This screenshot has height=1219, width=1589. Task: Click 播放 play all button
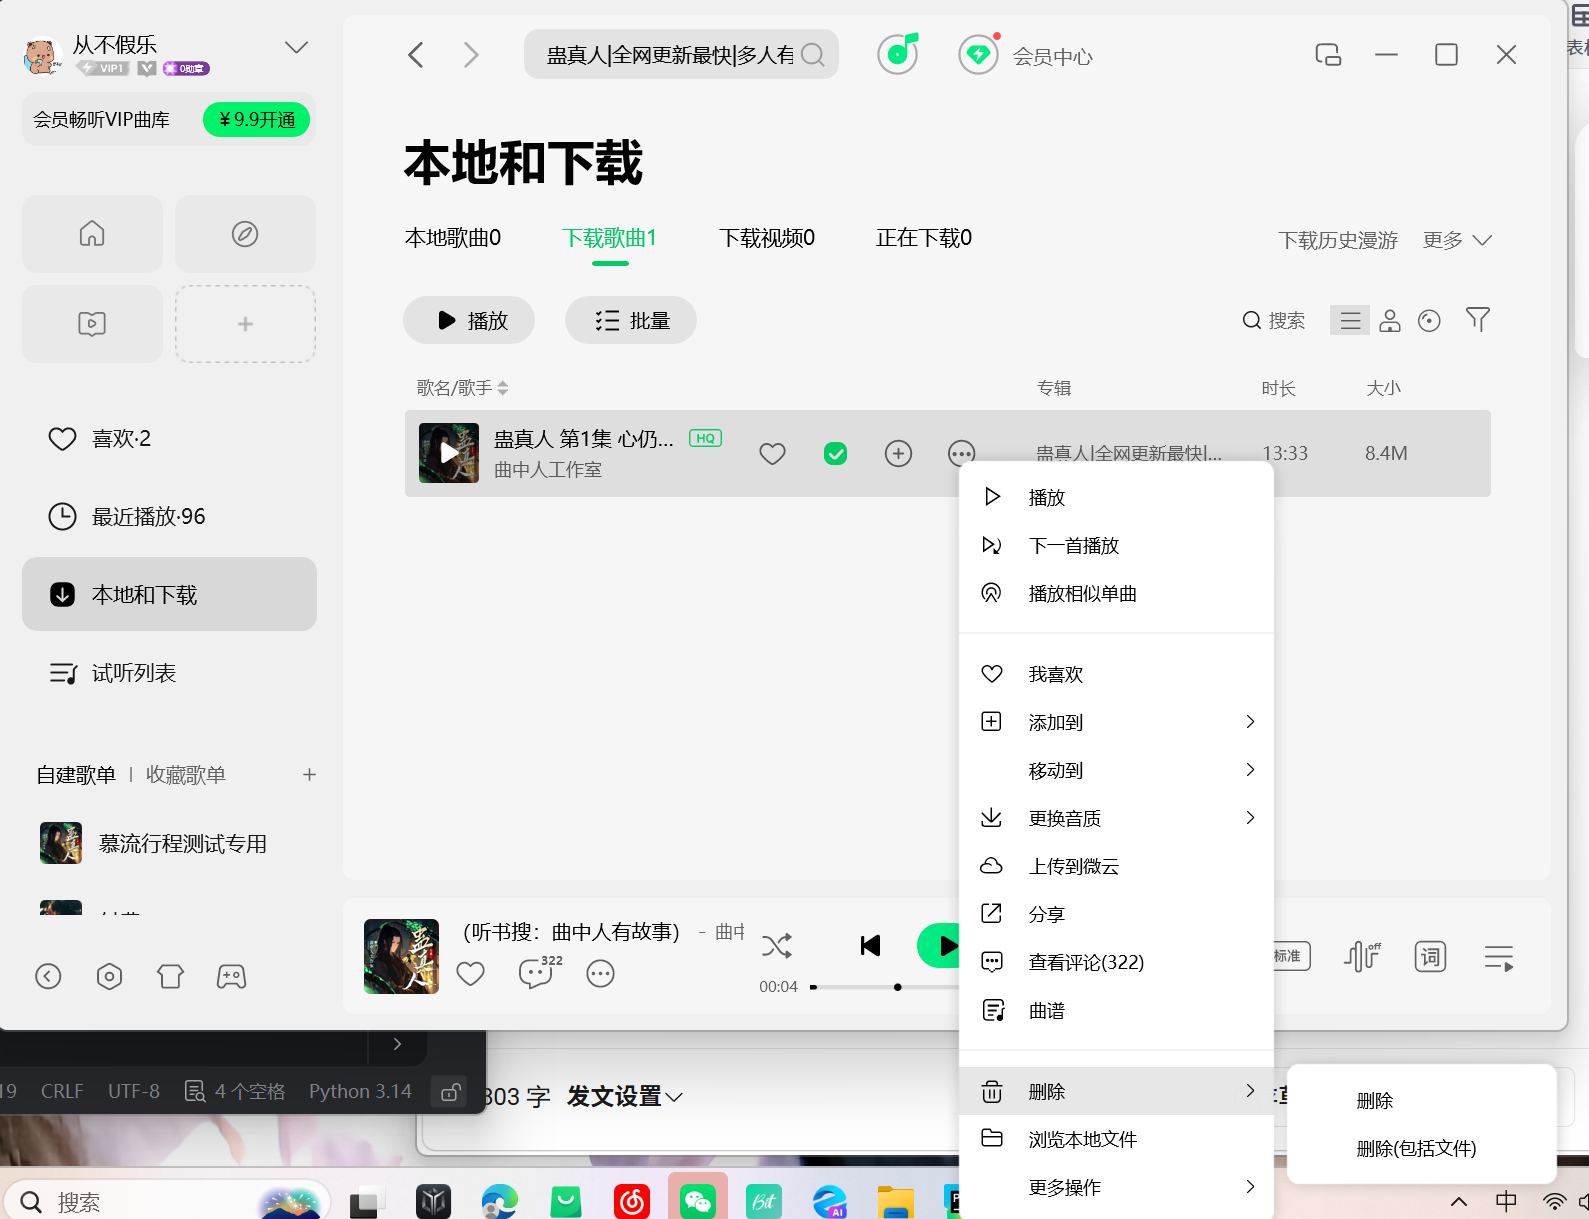click(x=469, y=320)
